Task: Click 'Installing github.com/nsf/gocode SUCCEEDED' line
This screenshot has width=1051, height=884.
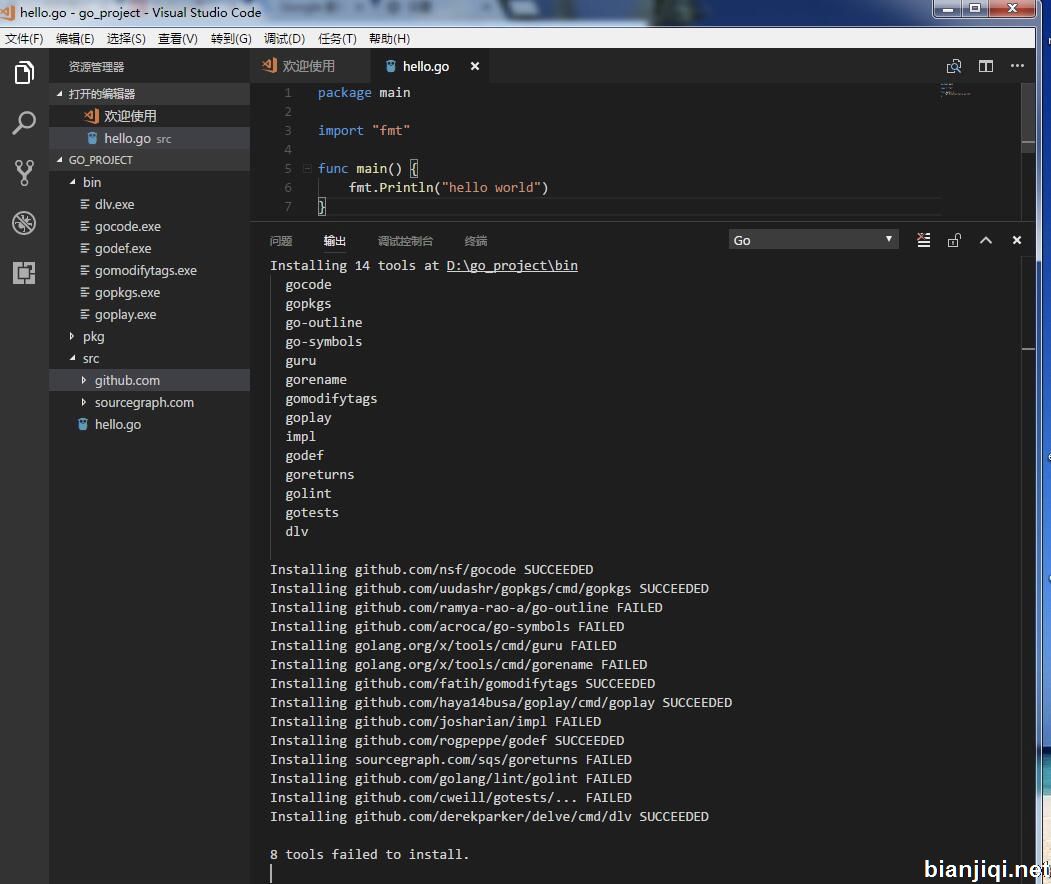Action: [432, 569]
